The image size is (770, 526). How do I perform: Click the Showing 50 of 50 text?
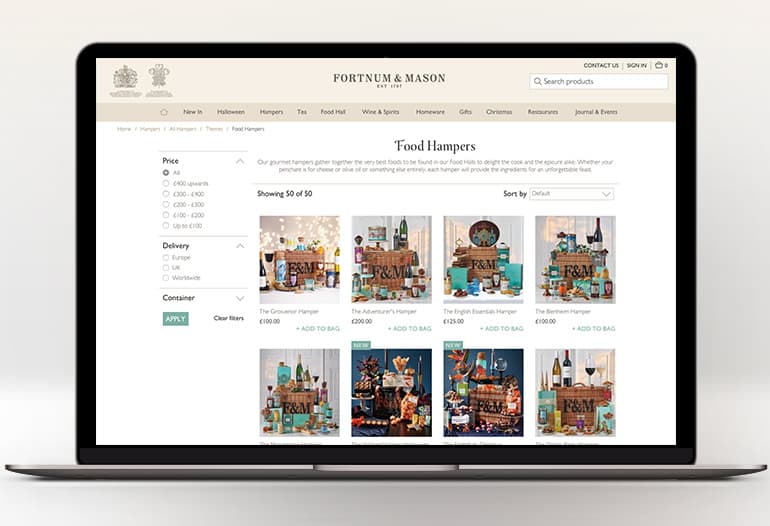tap(284, 194)
